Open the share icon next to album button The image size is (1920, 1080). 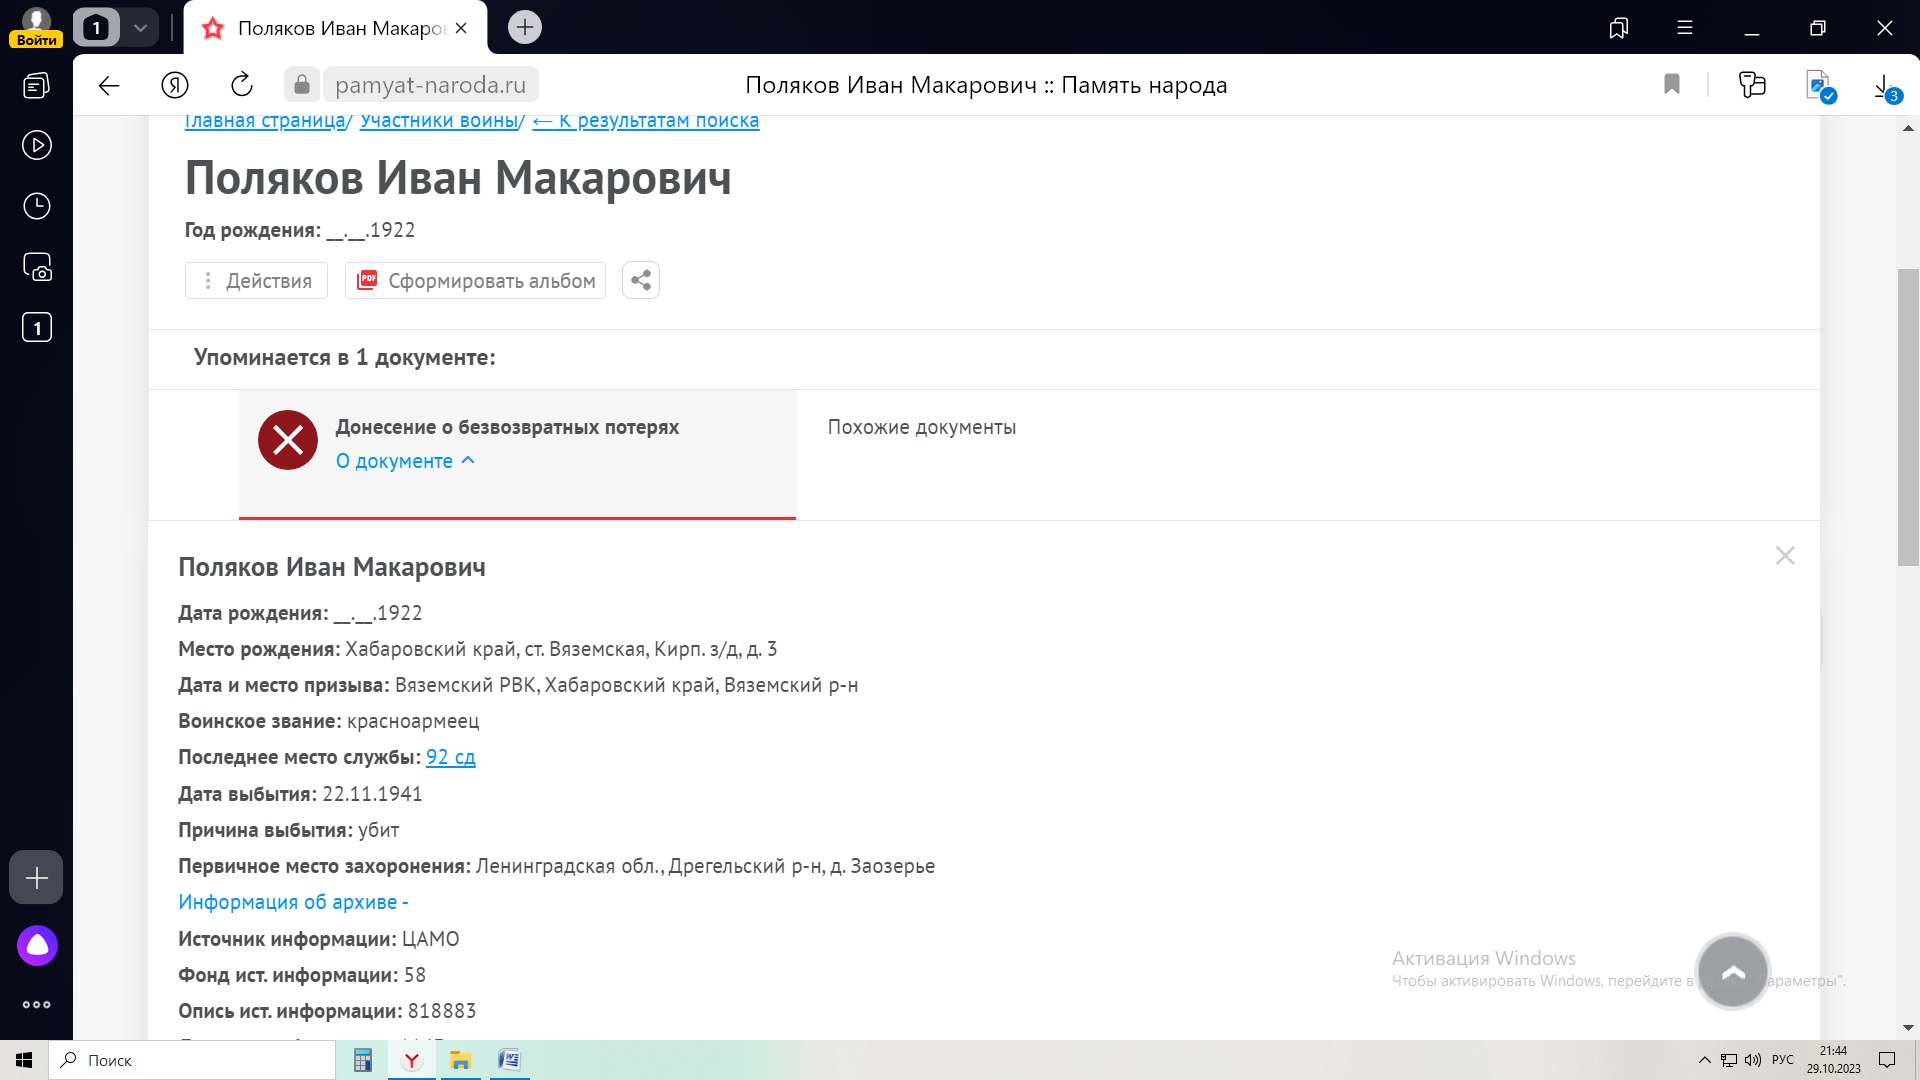click(x=641, y=280)
